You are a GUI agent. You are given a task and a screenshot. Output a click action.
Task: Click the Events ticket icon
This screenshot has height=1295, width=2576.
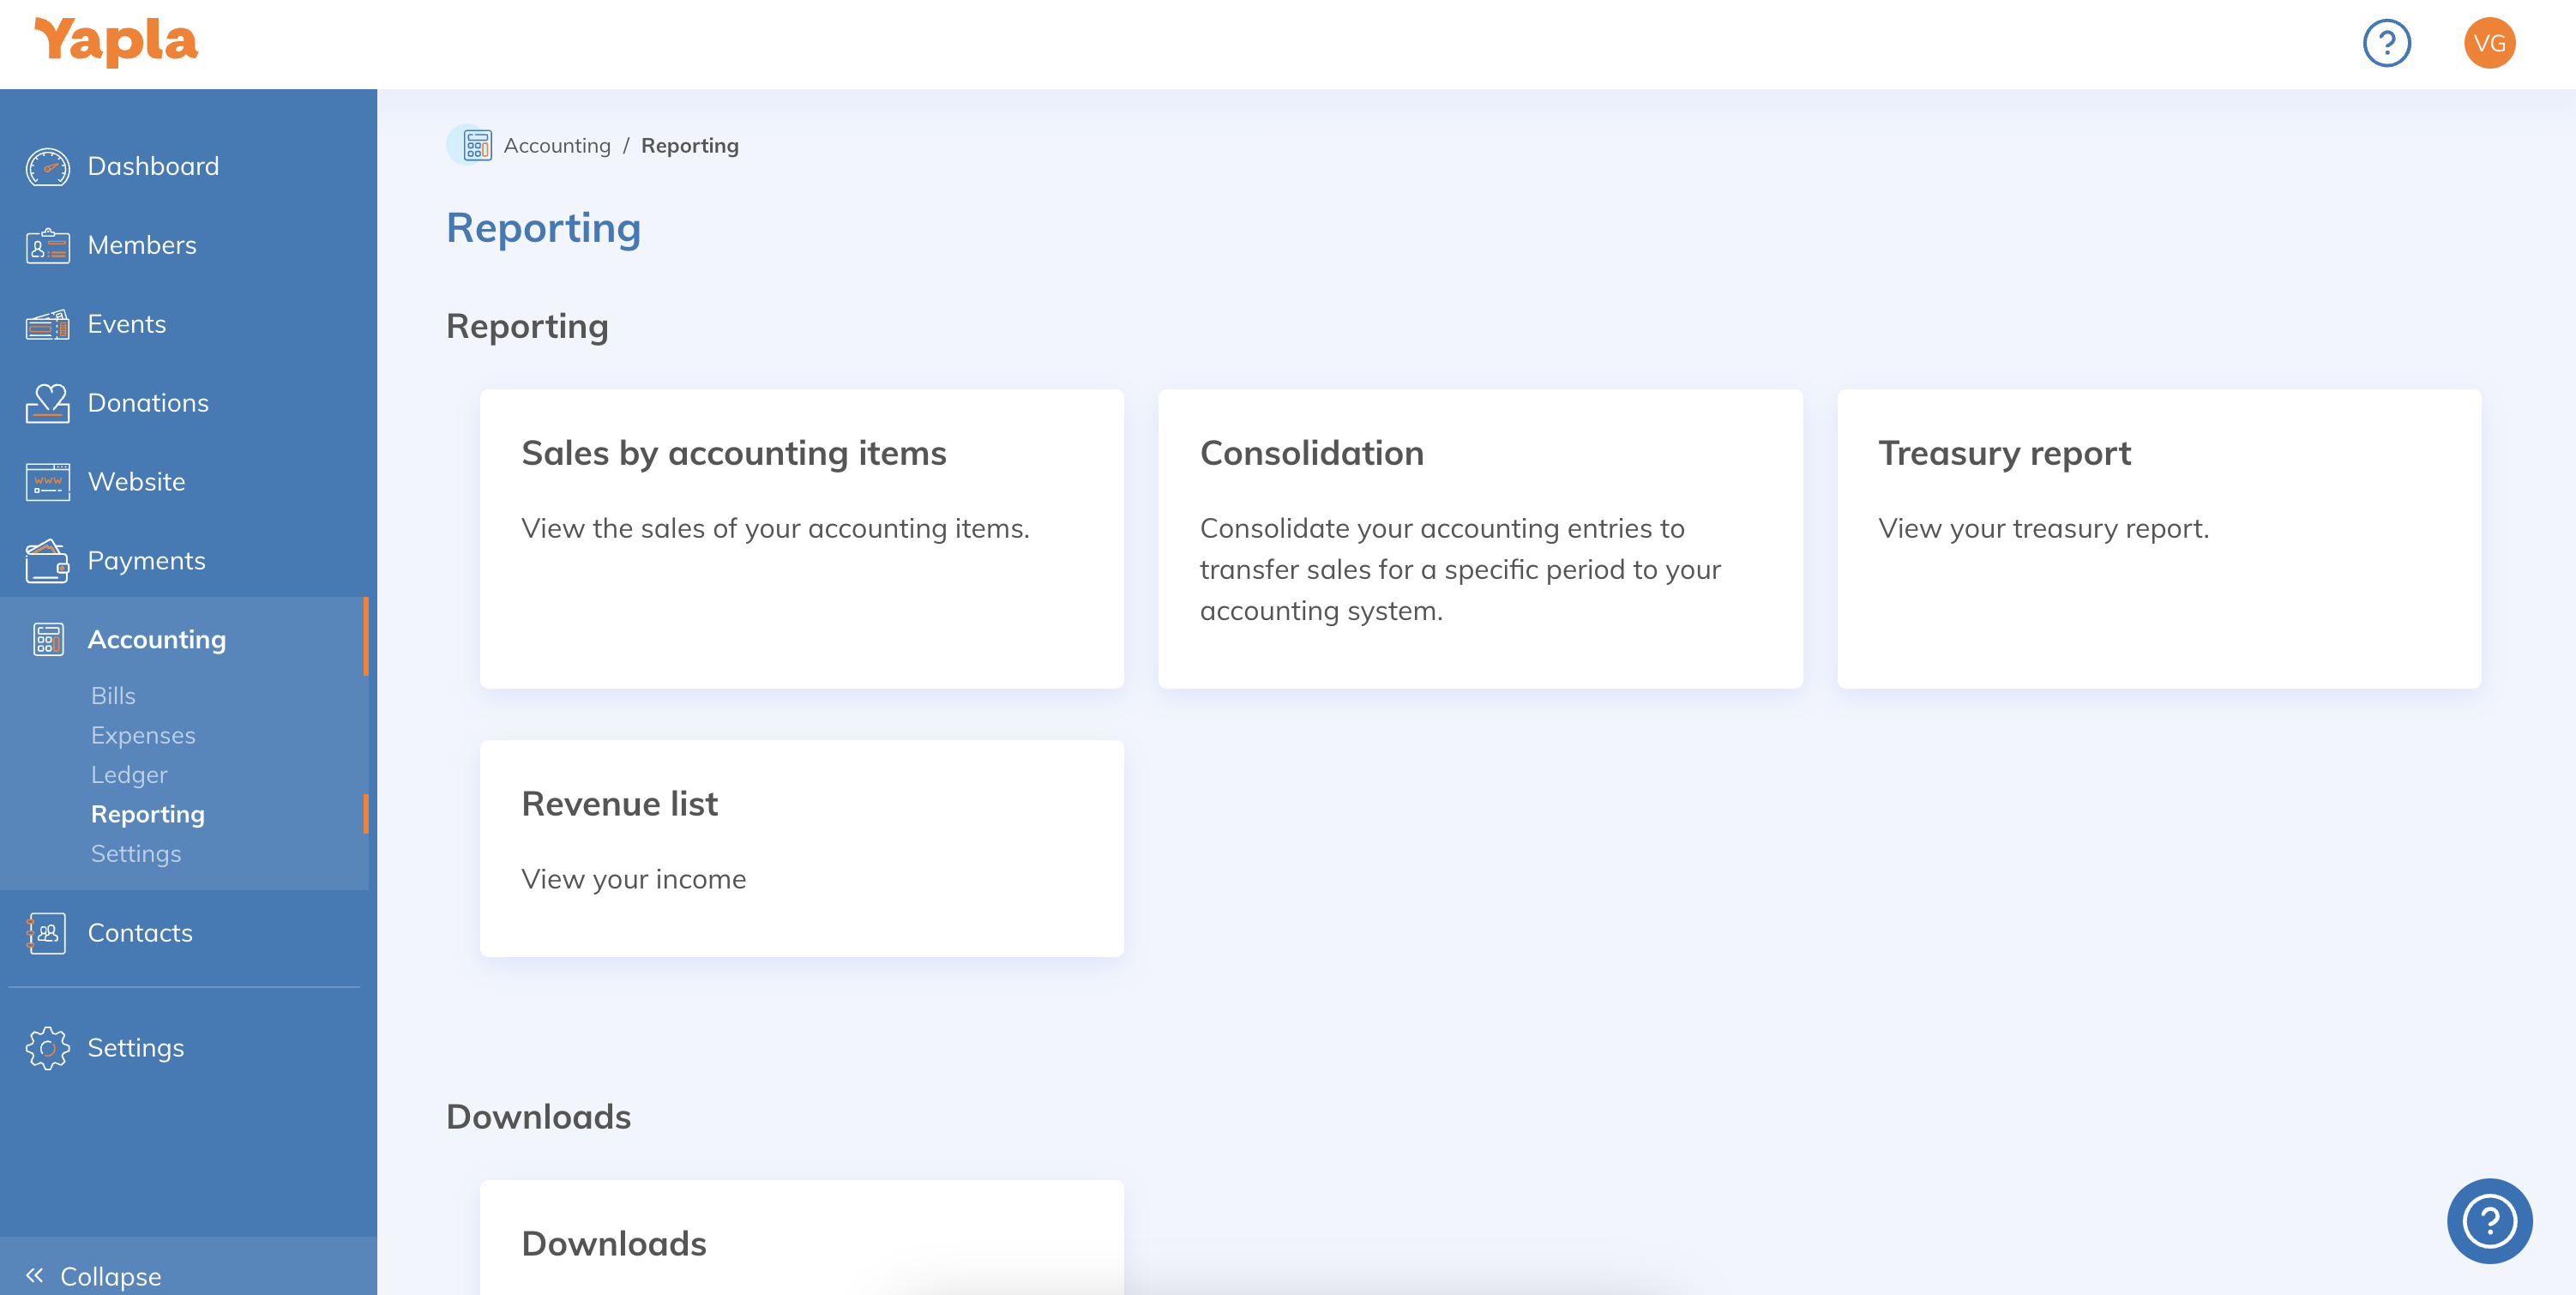pyautogui.click(x=47, y=324)
